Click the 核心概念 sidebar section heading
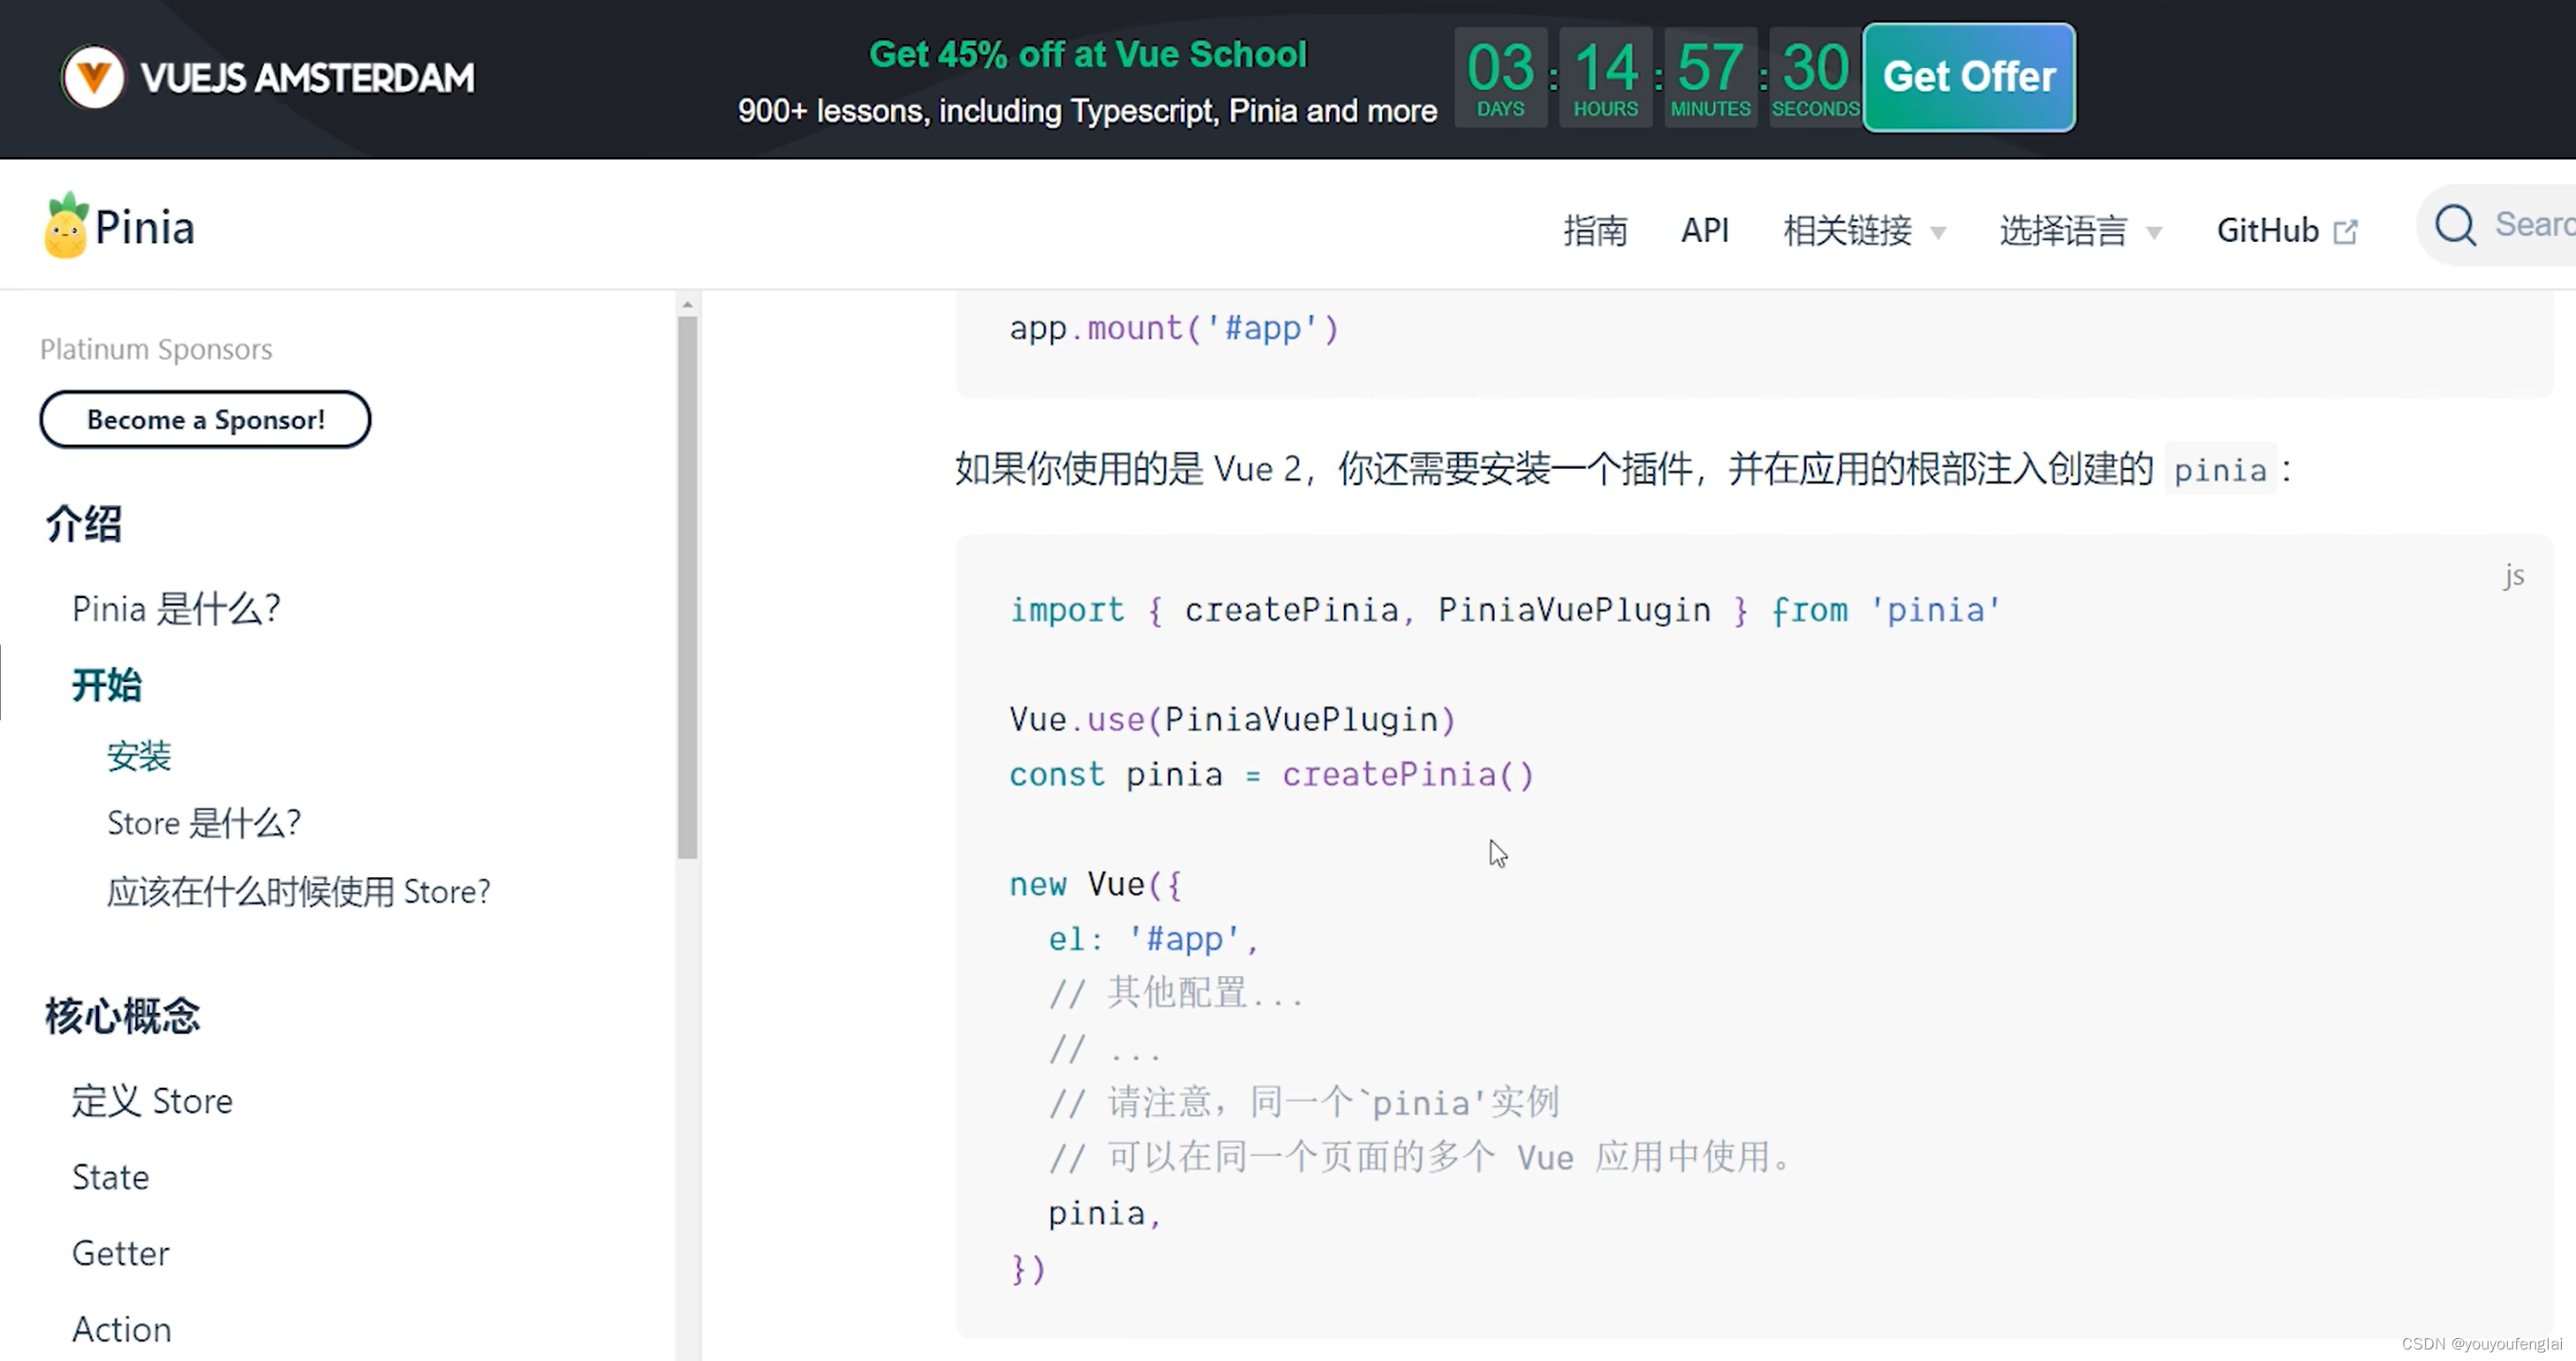The width and height of the screenshot is (2576, 1361). point(123,1015)
